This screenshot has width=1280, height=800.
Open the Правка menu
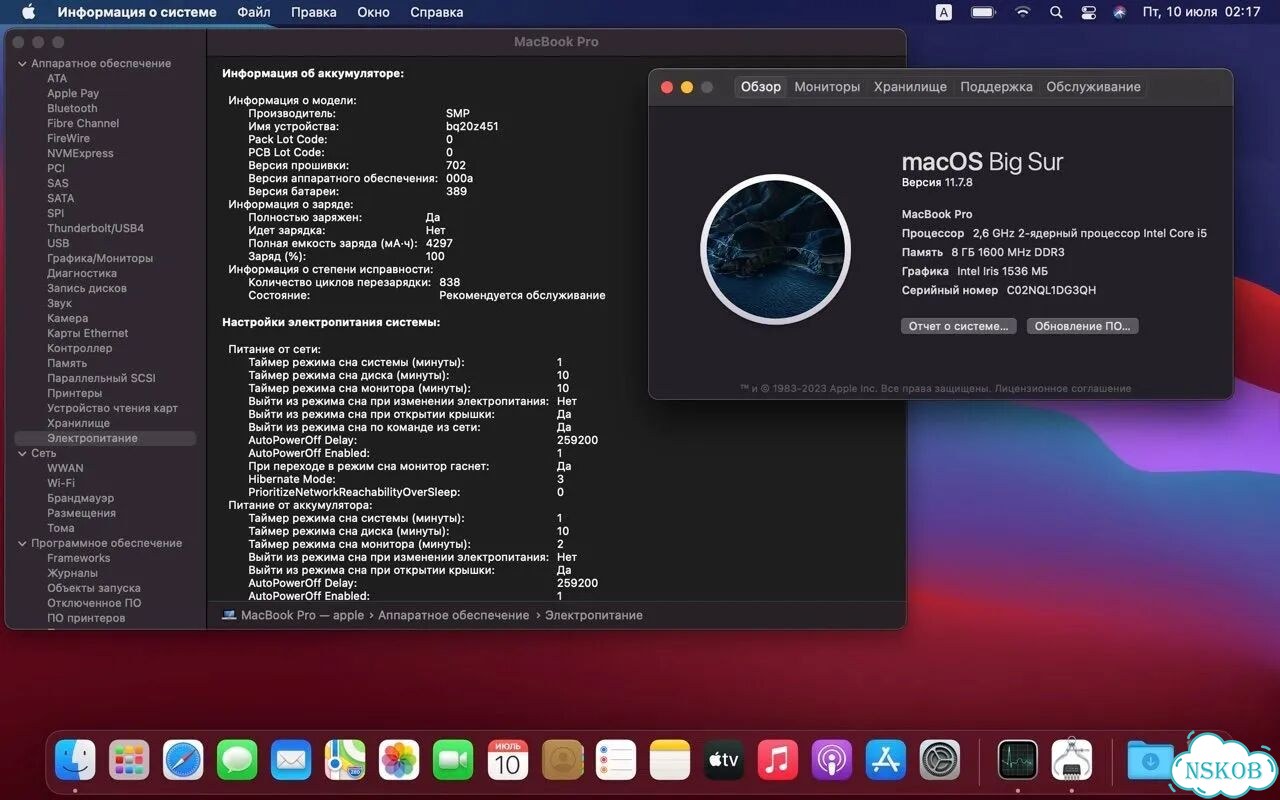tap(313, 12)
